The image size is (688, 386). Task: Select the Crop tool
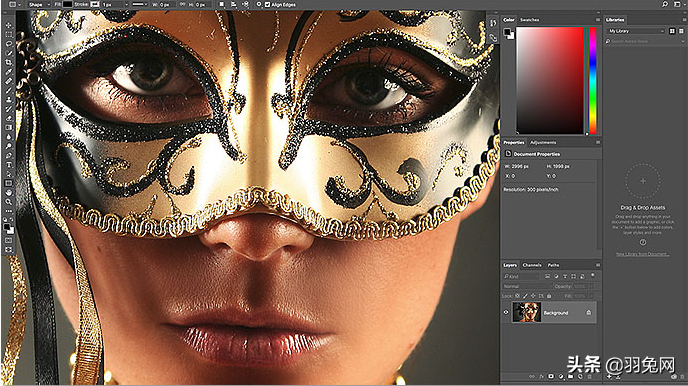(8, 62)
